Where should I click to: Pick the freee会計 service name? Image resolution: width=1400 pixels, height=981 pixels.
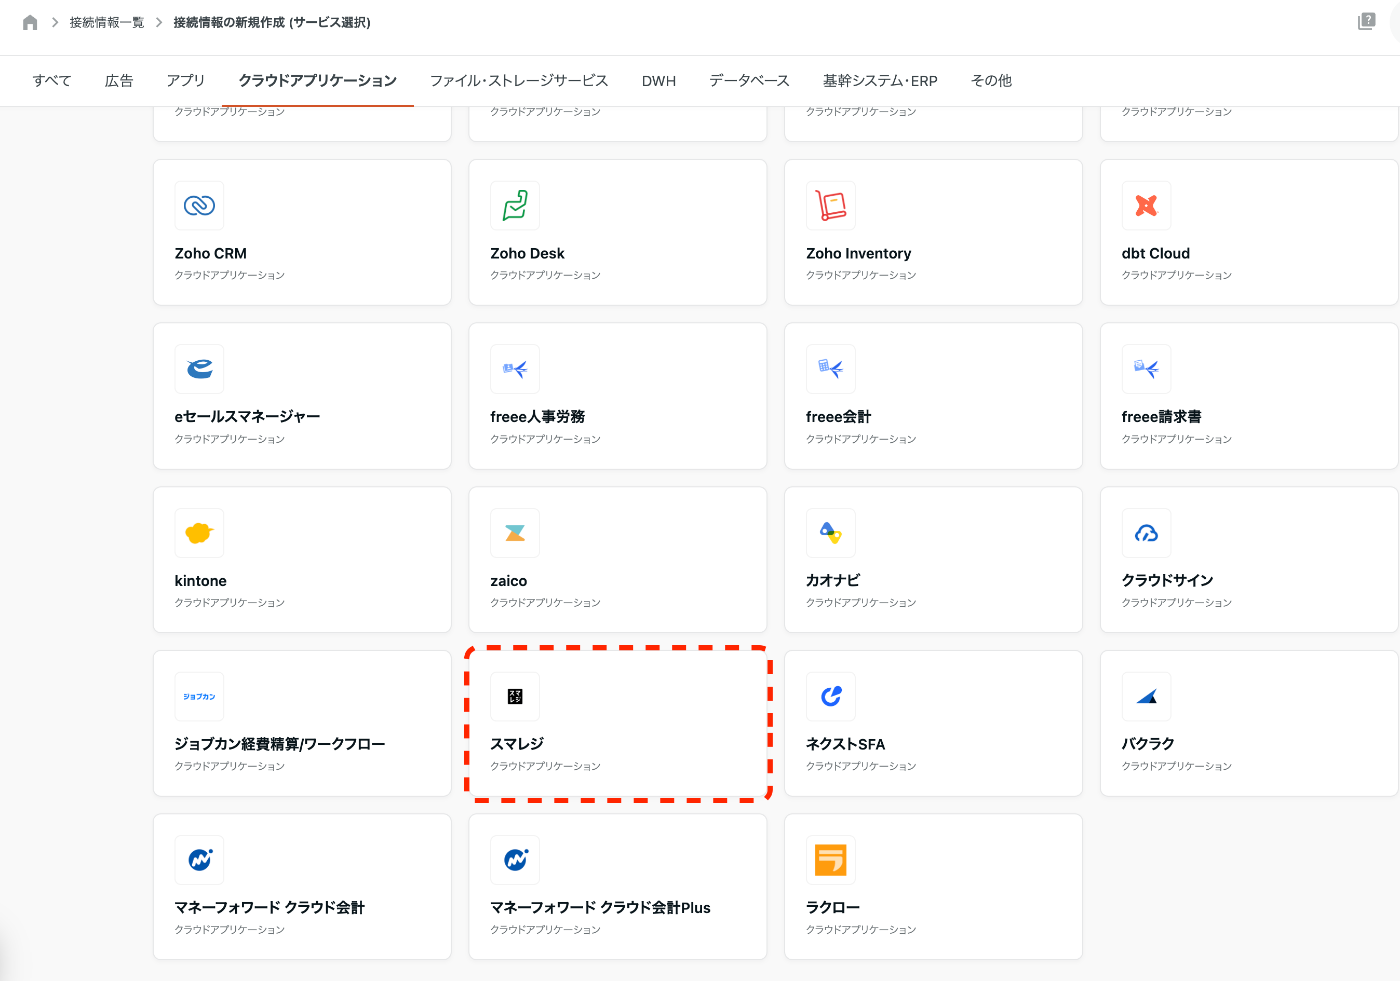click(839, 417)
